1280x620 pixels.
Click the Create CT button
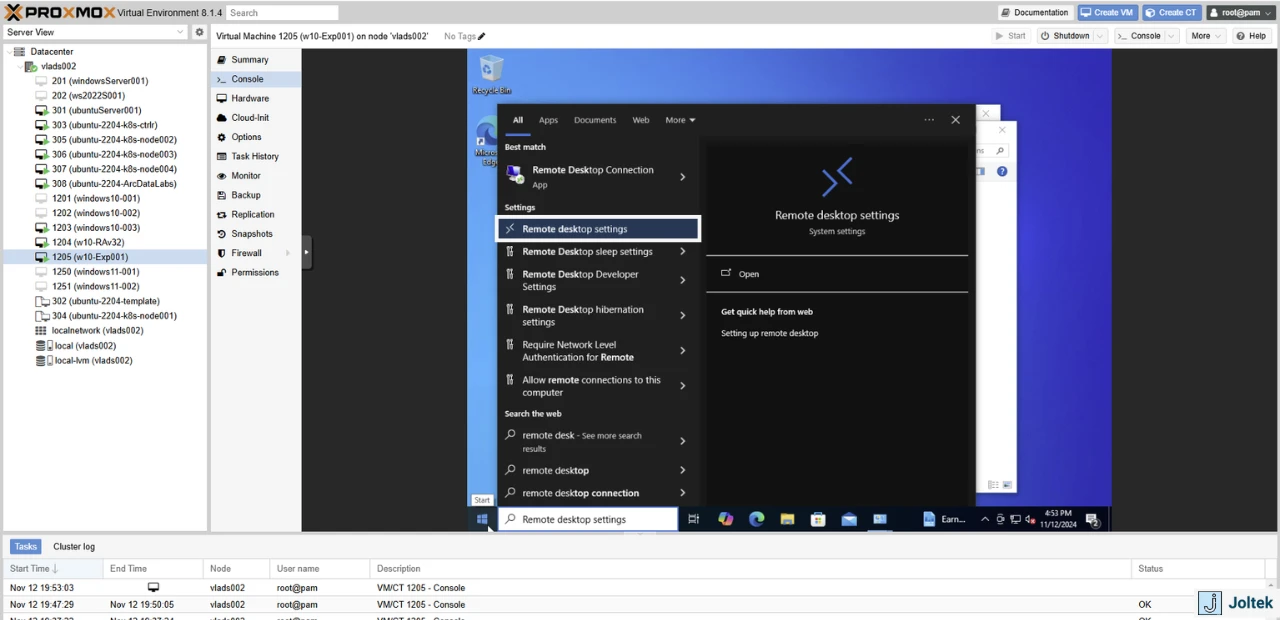(x=1171, y=13)
